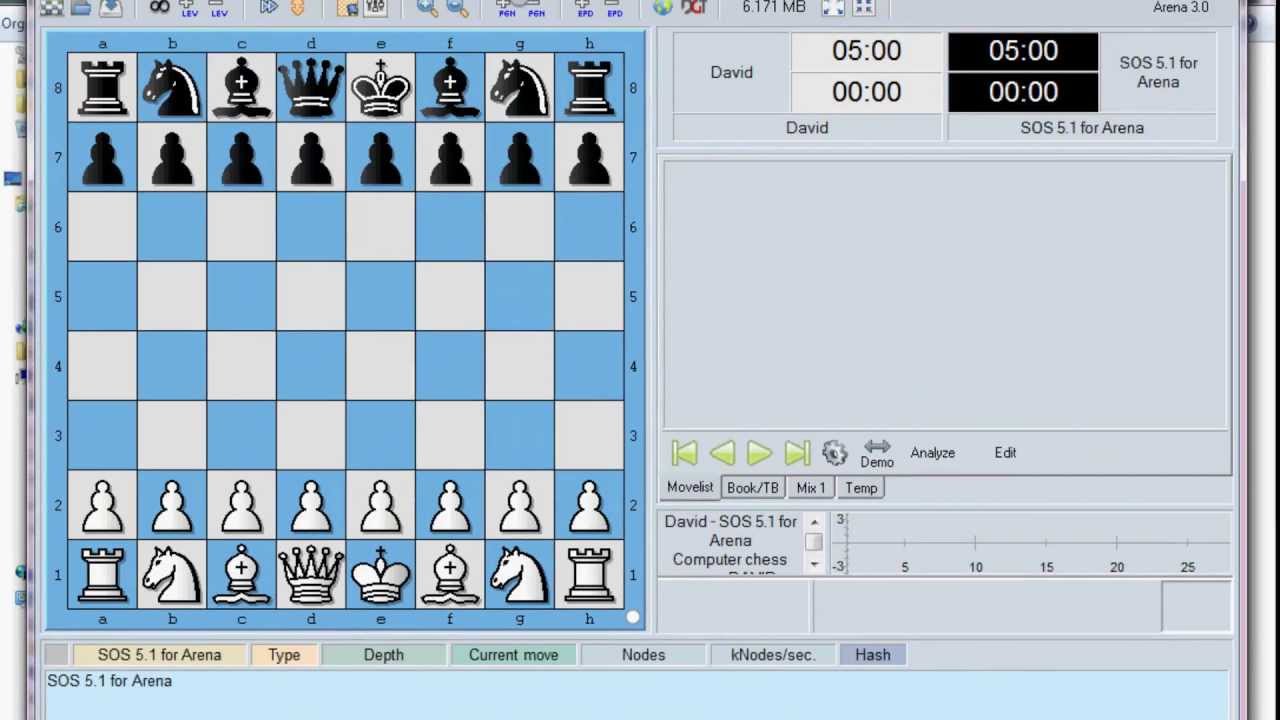Select the white bishop on c1

pyautogui.click(x=241, y=574)
